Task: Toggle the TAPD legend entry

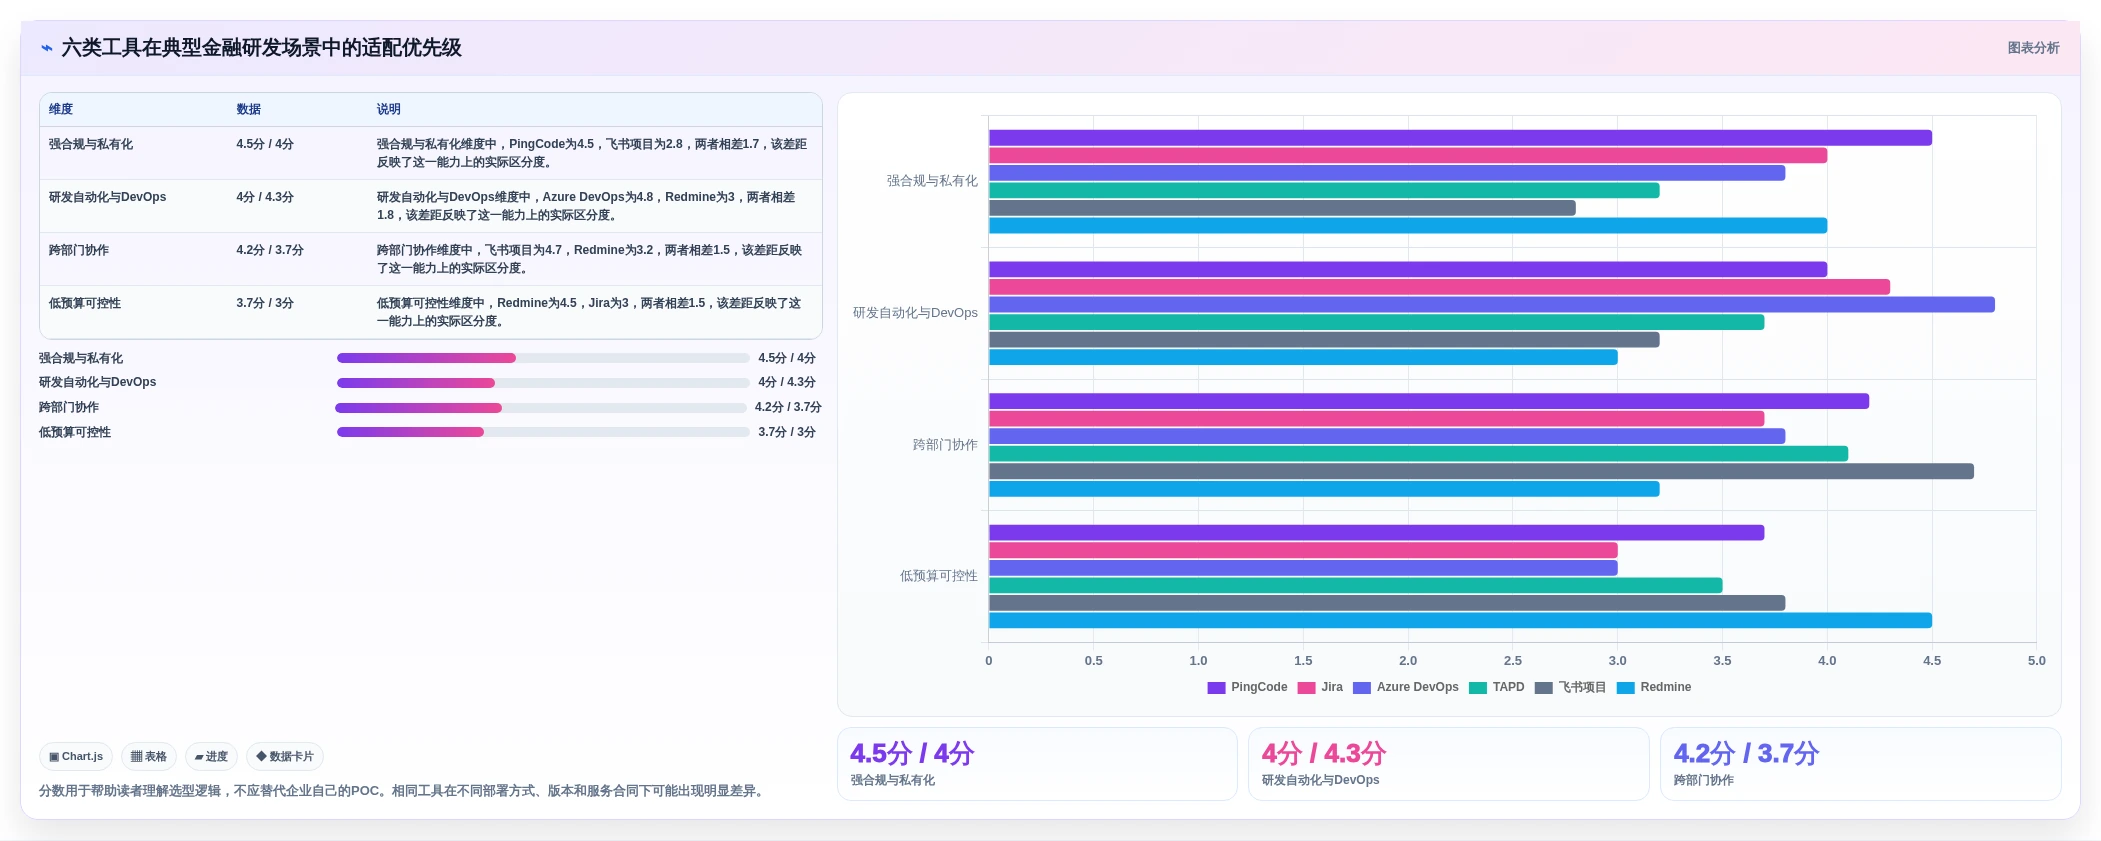Action: click(1497, 687)
